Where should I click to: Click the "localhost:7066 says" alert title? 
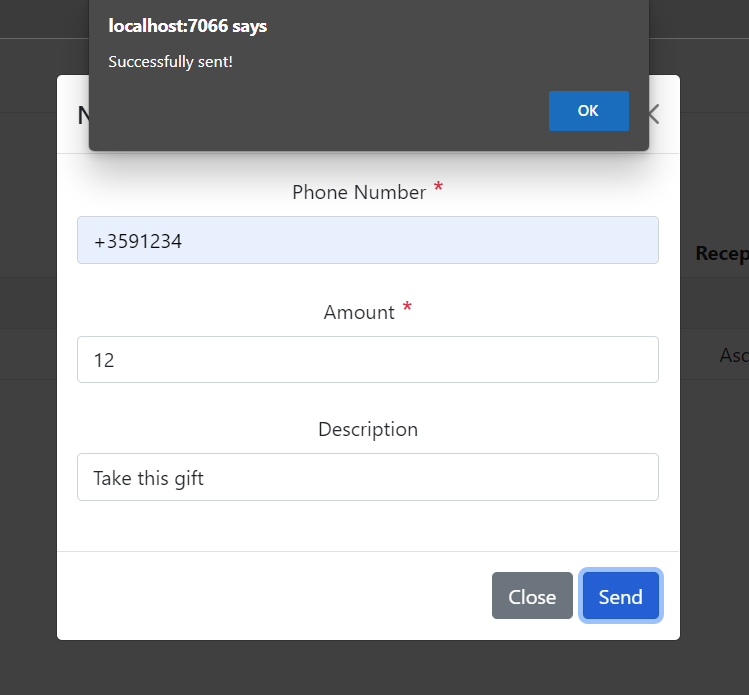(x=188, y=26)
